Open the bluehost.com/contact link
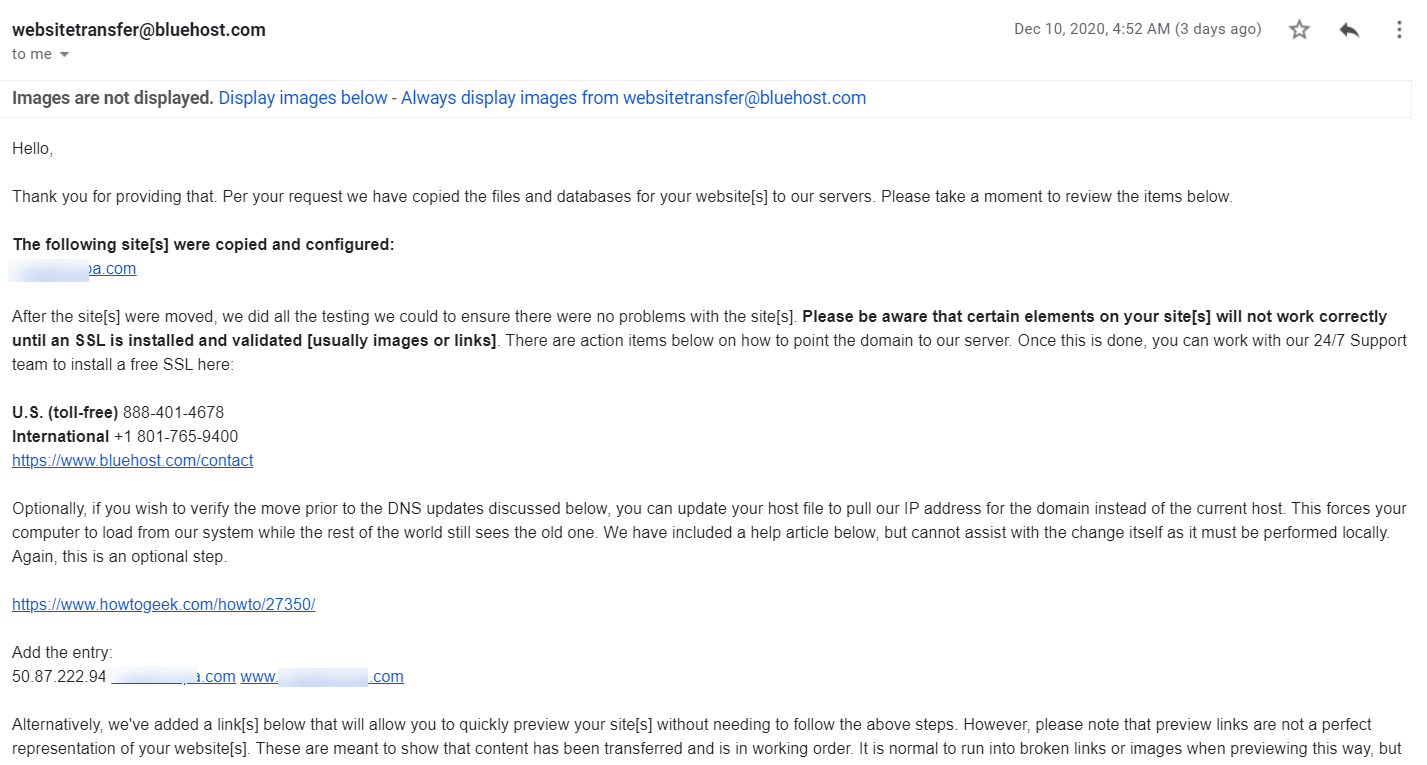The width and height of the screenshot is (1427, 765). [x=132, y=461]
